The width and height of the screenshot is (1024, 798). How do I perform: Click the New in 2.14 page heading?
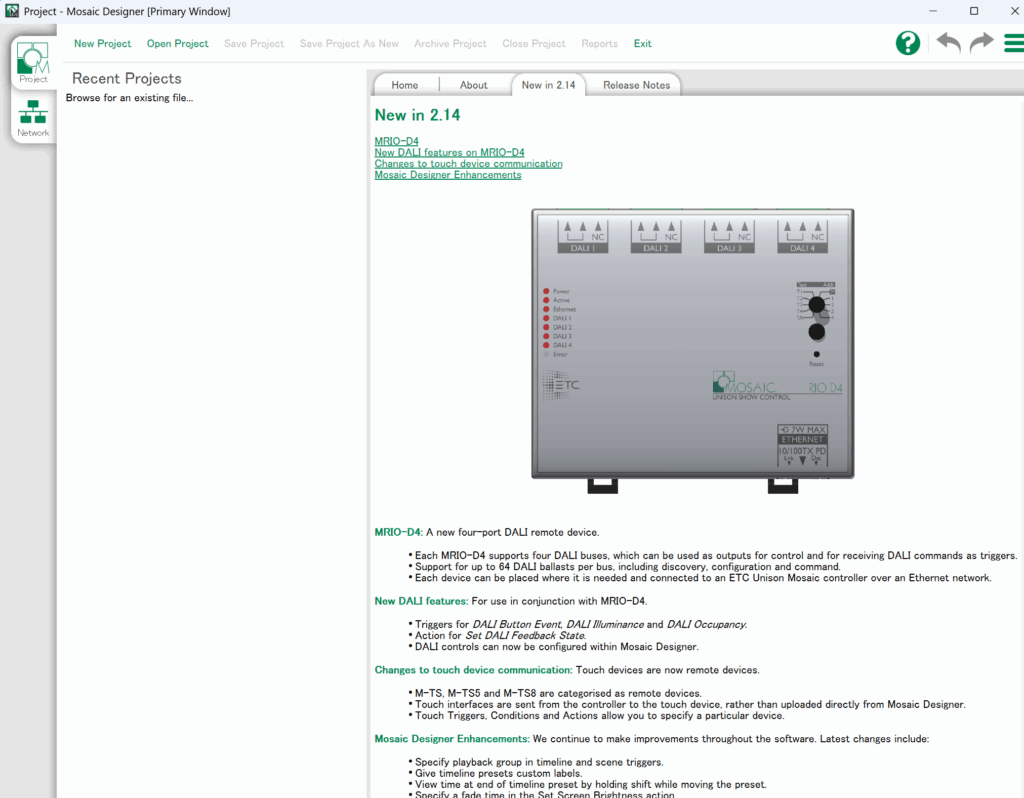point(417,115)
